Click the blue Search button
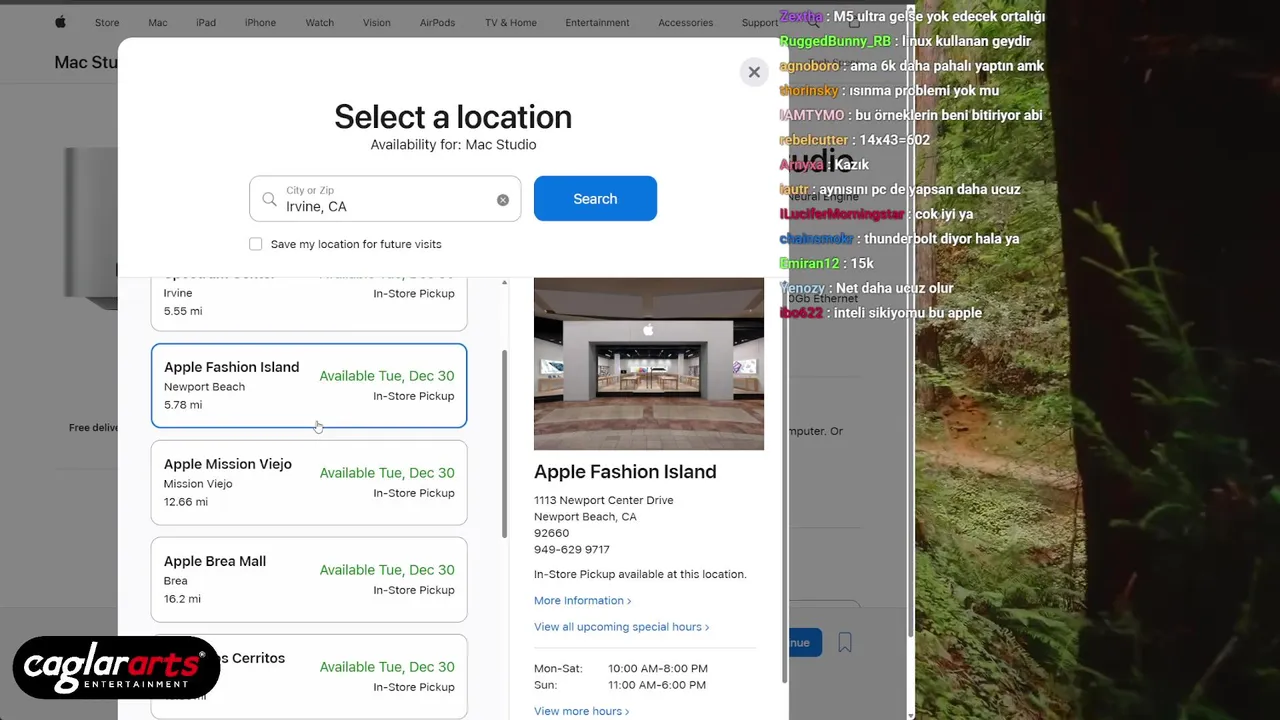Image resolution: width=1280 pixels, height=720 pixels. pos(595,199)
